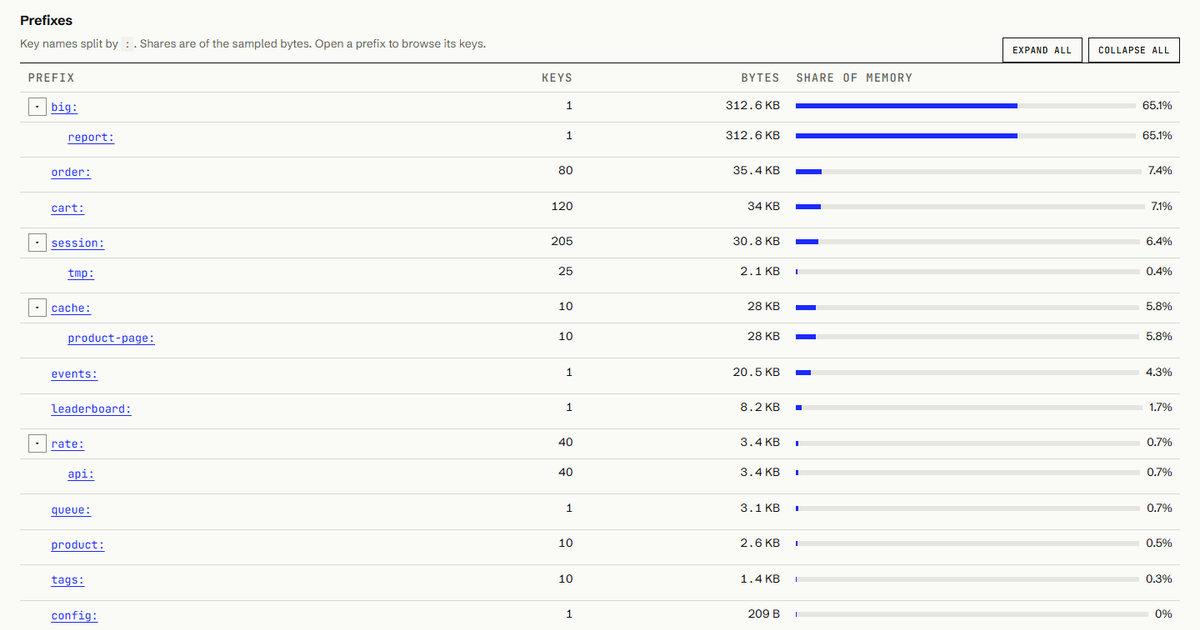Click the 1.7% share value

tap(1161, 407)
